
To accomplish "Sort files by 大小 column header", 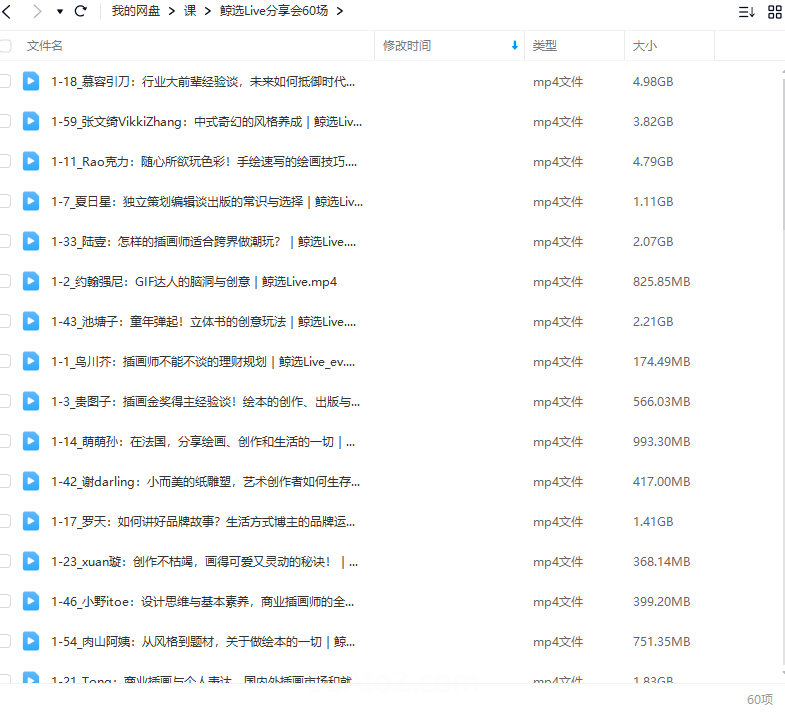I will pyautogui.click(x=645, y=46).
